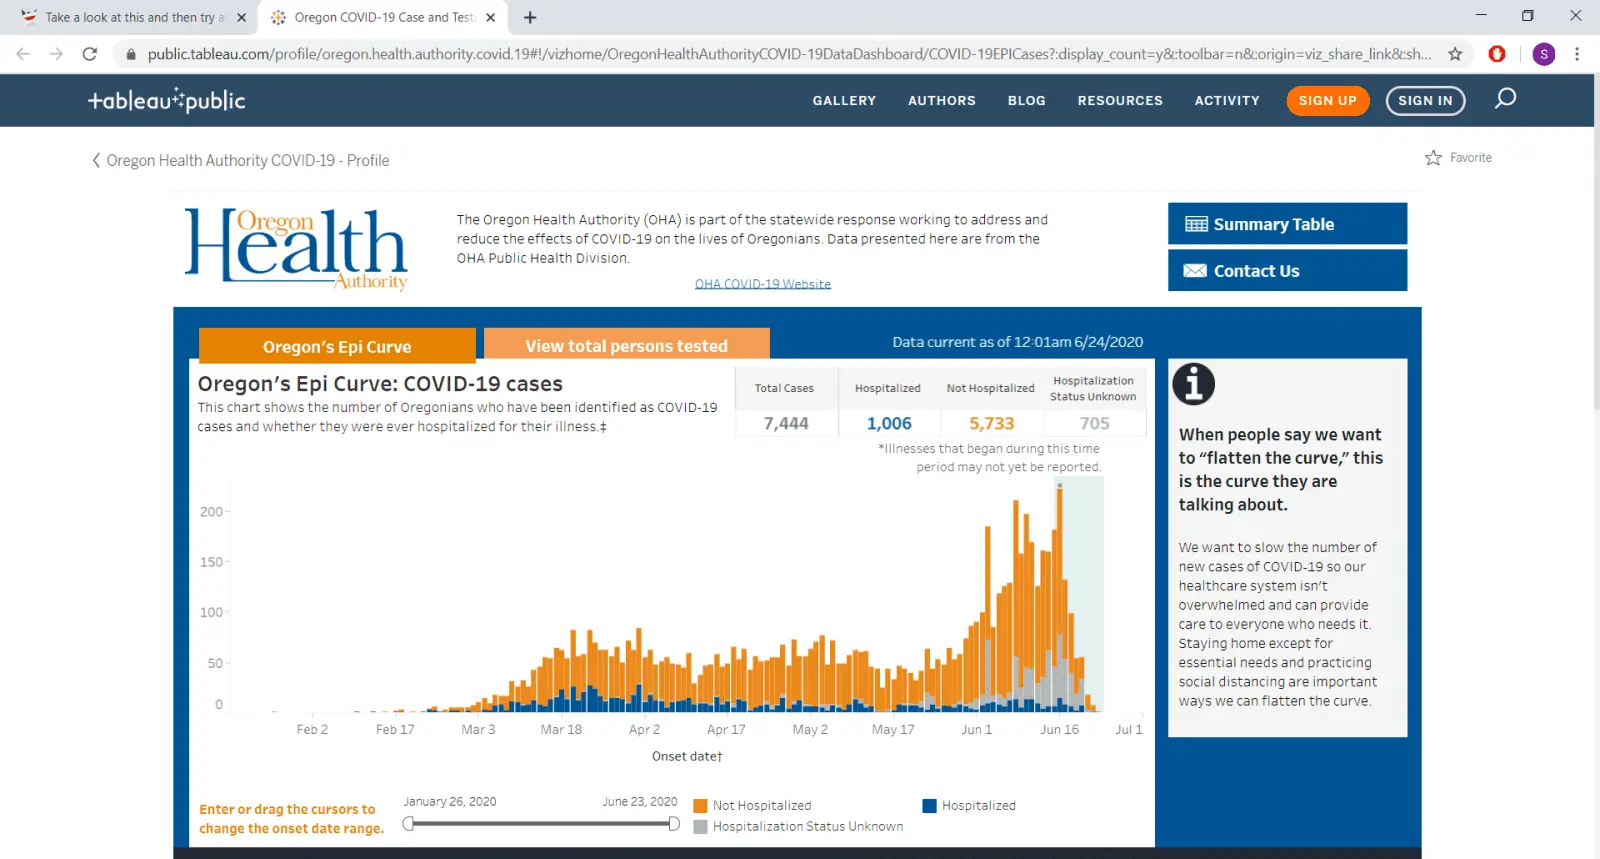Click the orange Not Hospitalized legend swatch
The image size is (1600, 859).
(700, 806)
